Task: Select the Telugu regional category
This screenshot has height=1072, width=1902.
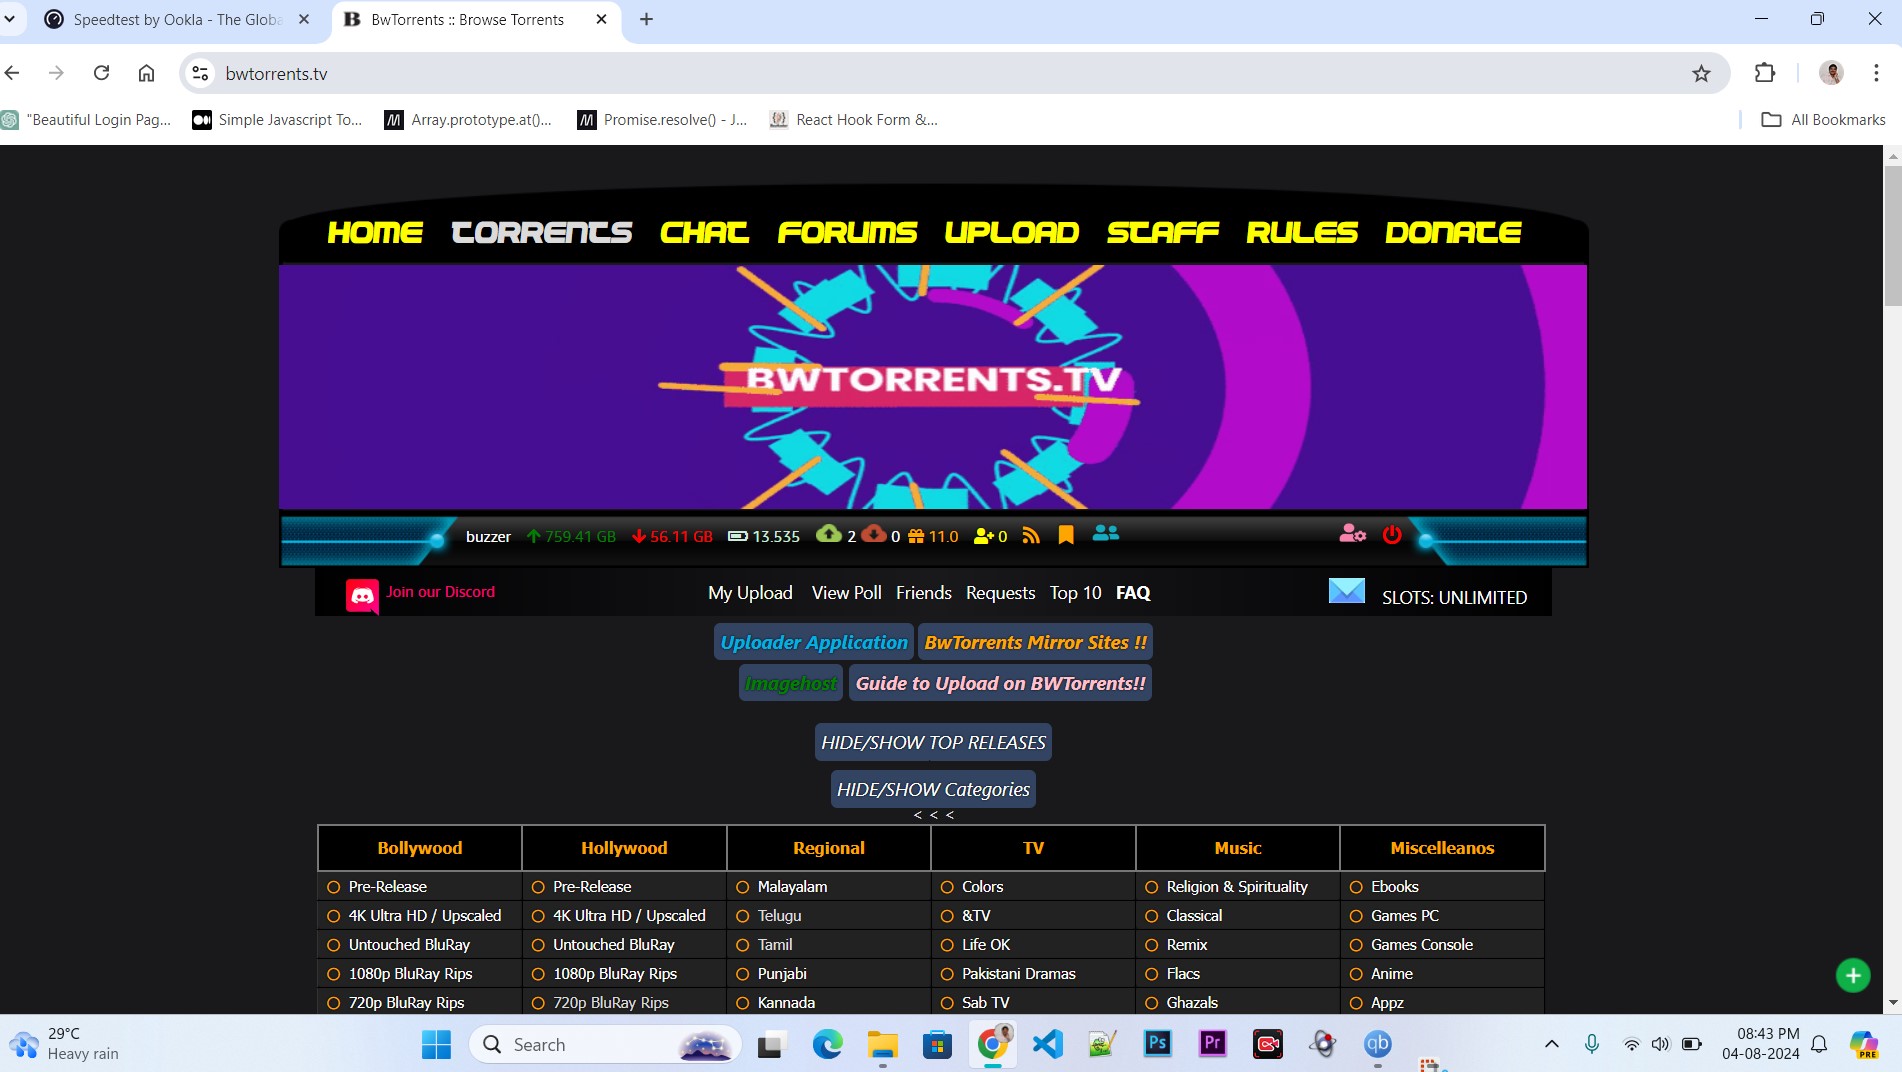Action: [743, 916]
